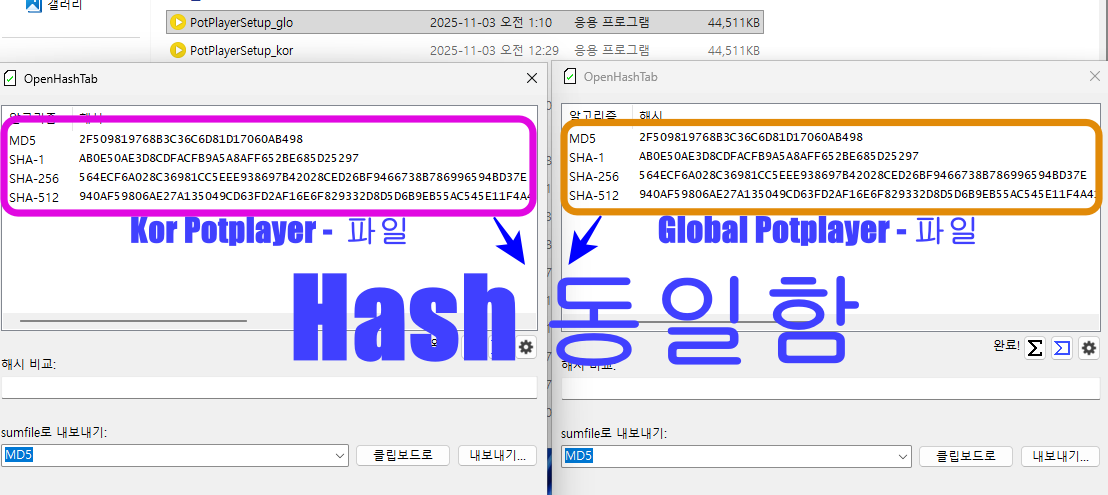This screenshot has width=1108, height=495.
Task: Click '내보내기...' button in left window
Action: pyautogui.click(x=498, y=456)
